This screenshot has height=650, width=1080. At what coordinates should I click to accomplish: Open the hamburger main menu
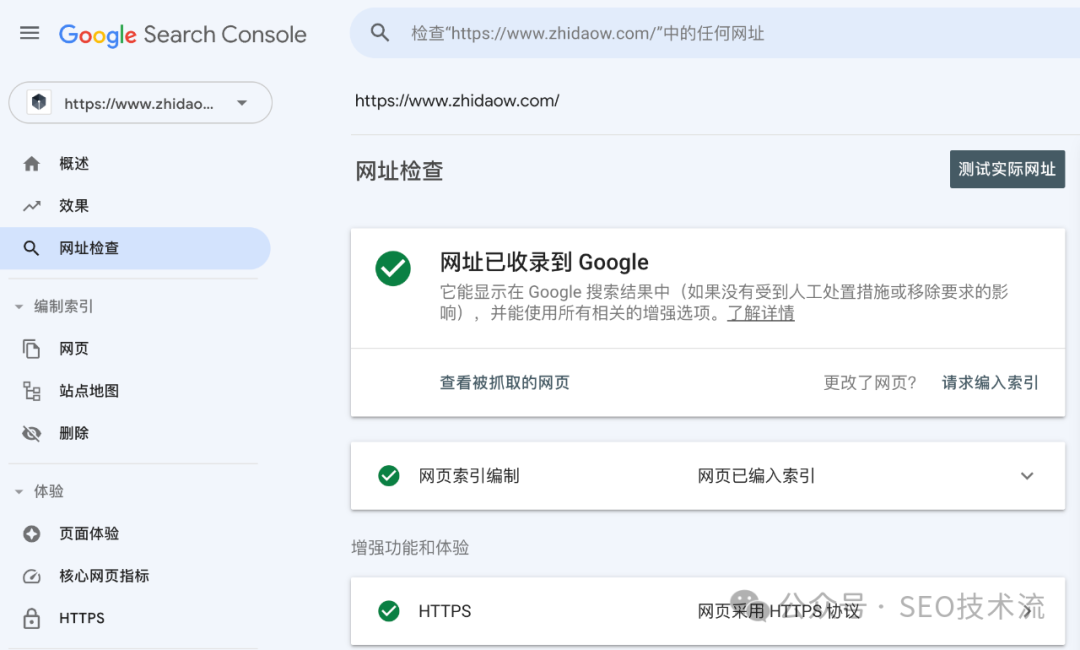[30, 33]
